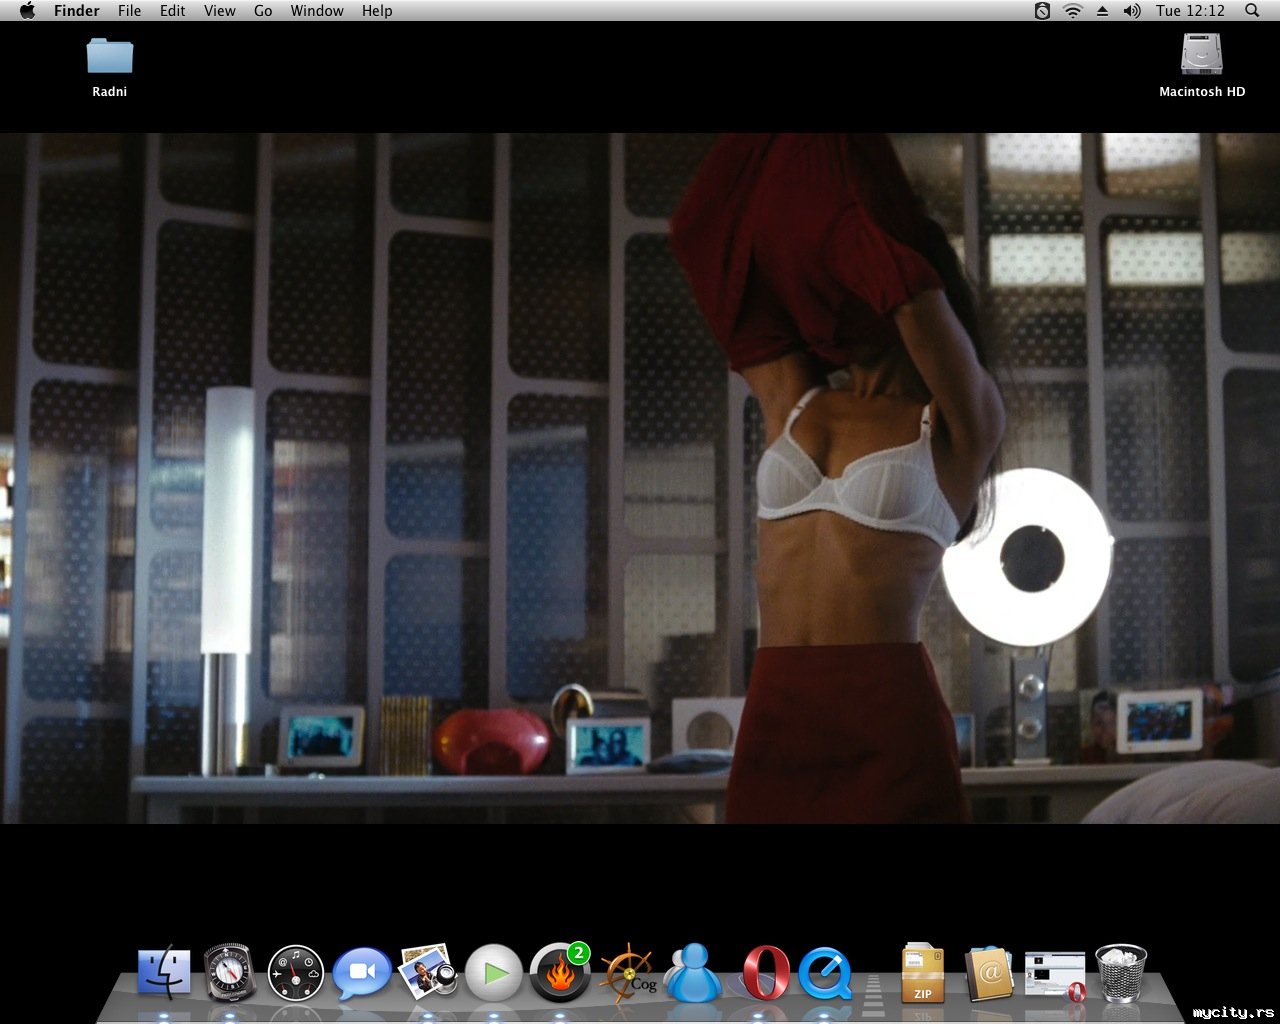The image size is (1280, 1024).
Task: Open Spotlight search magnifier
Action: tap(1252, 11)
